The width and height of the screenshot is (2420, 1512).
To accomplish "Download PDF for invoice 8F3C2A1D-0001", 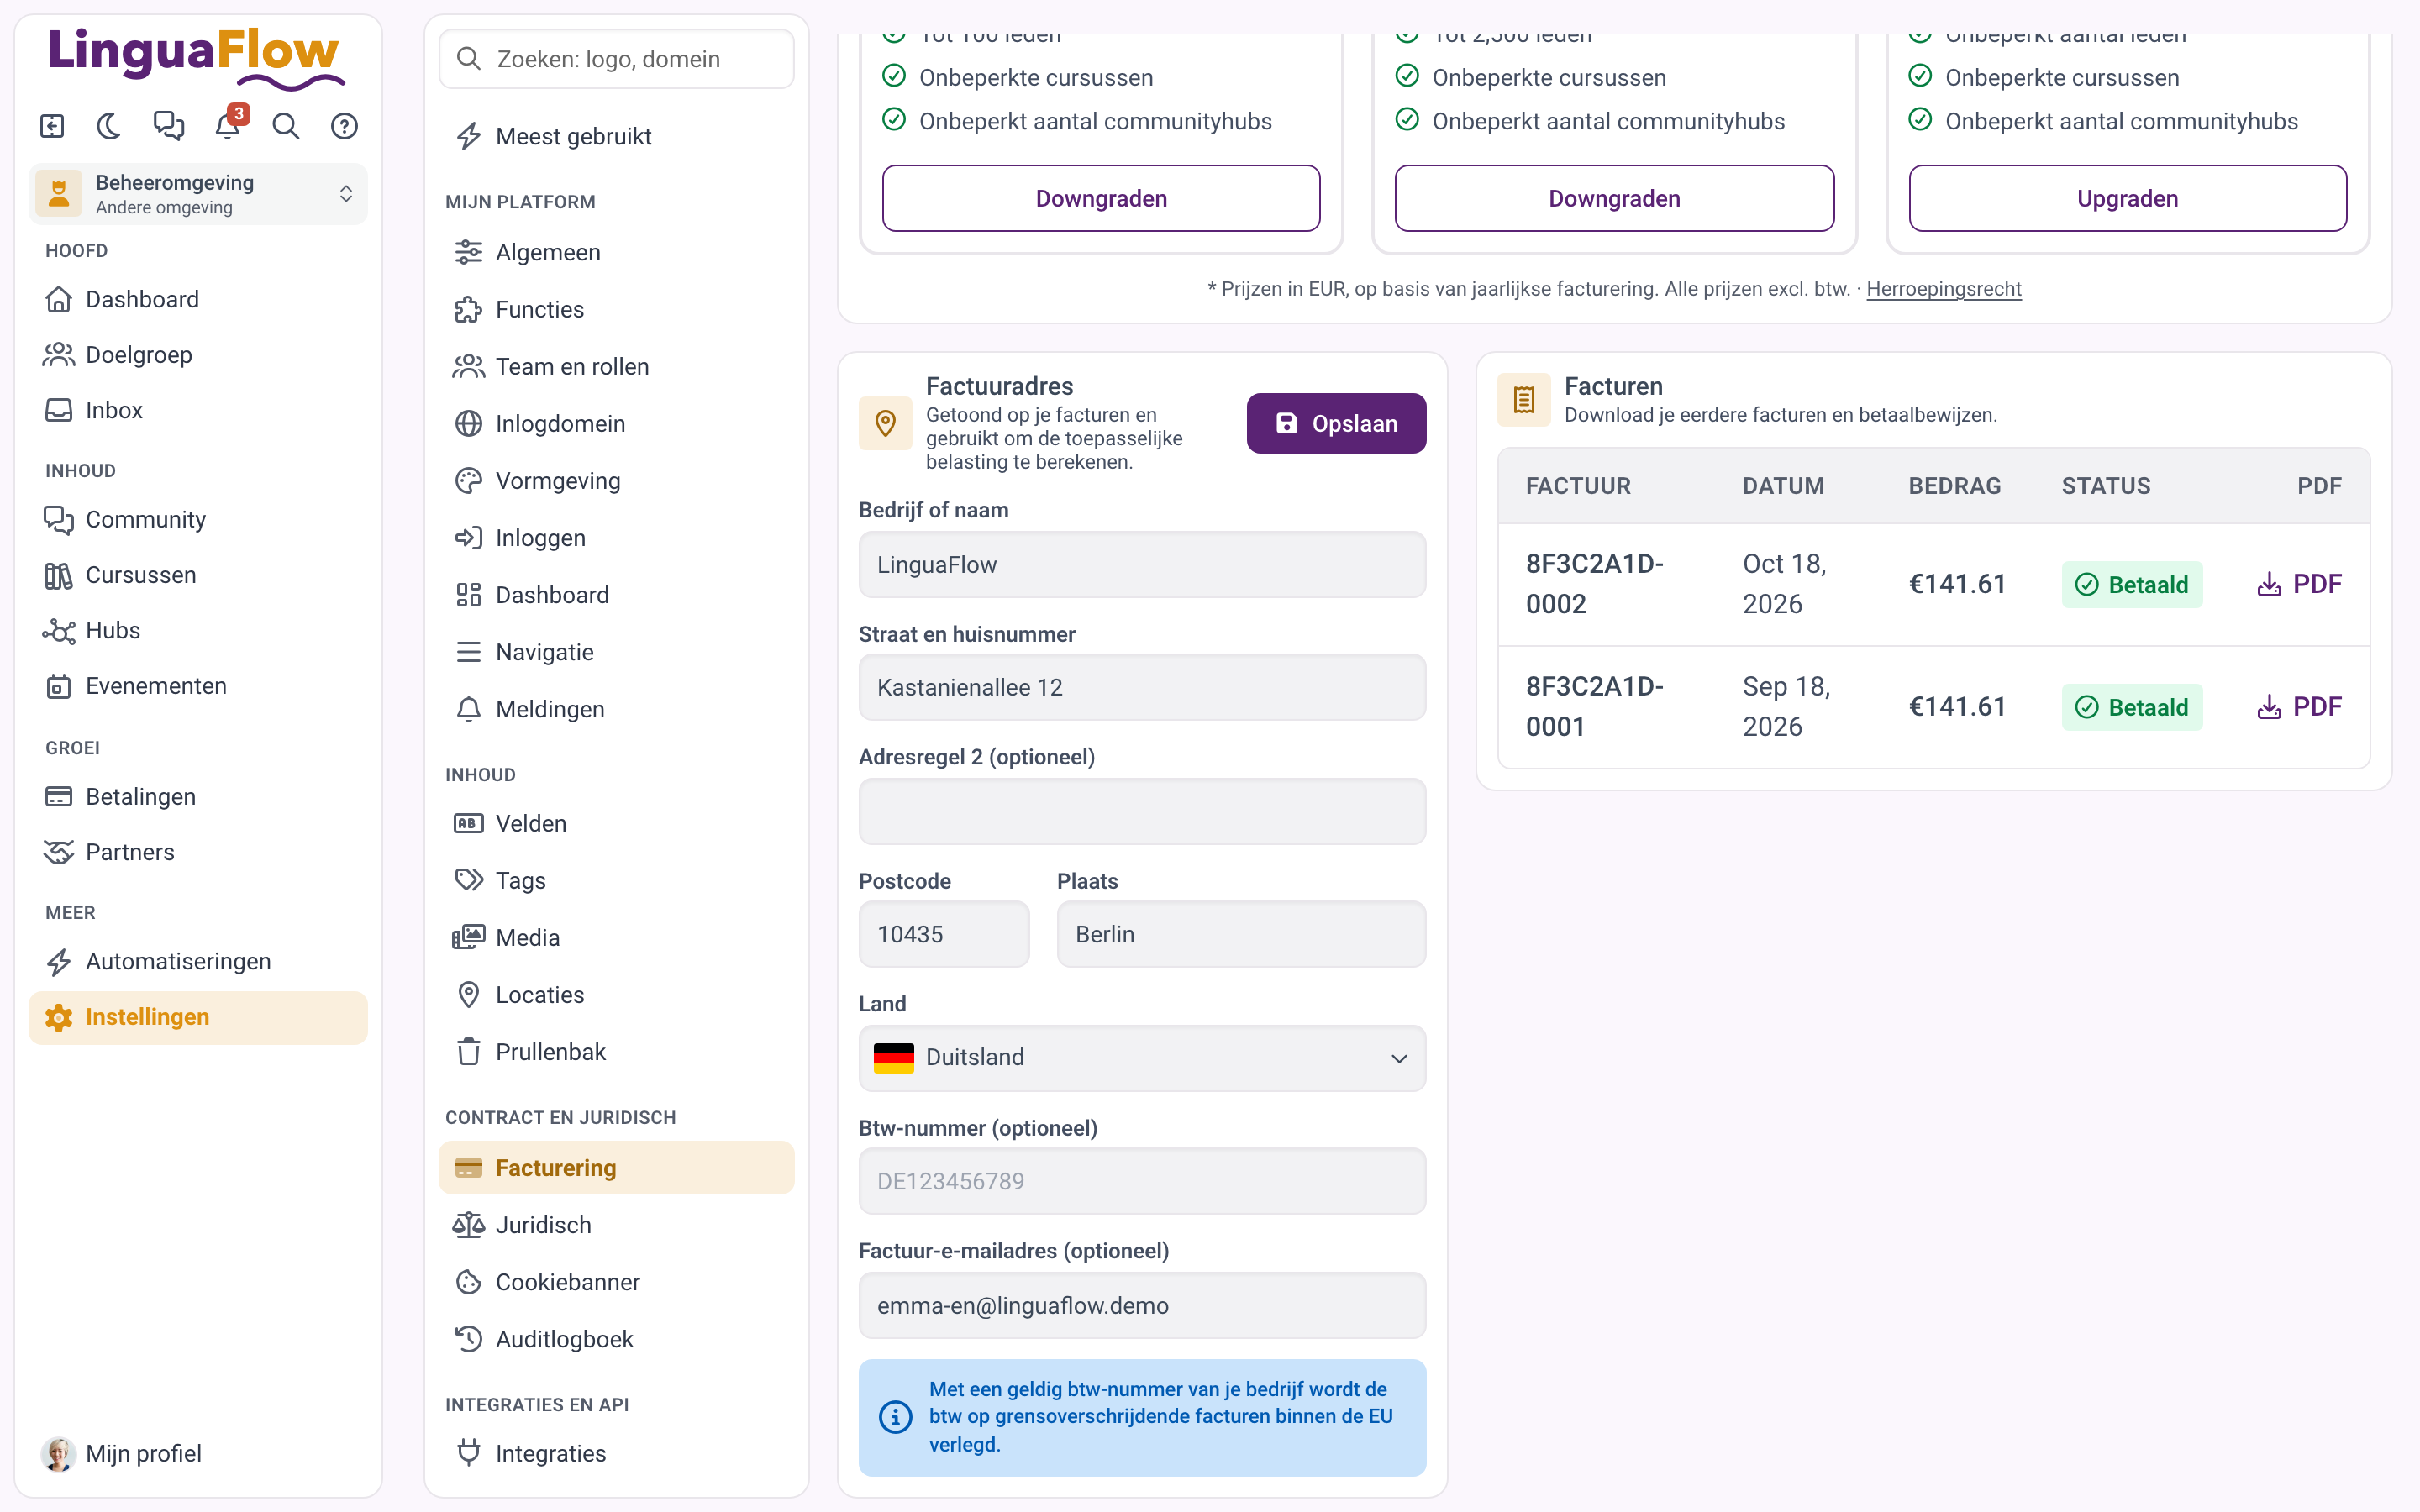I will coord(2299,707).
